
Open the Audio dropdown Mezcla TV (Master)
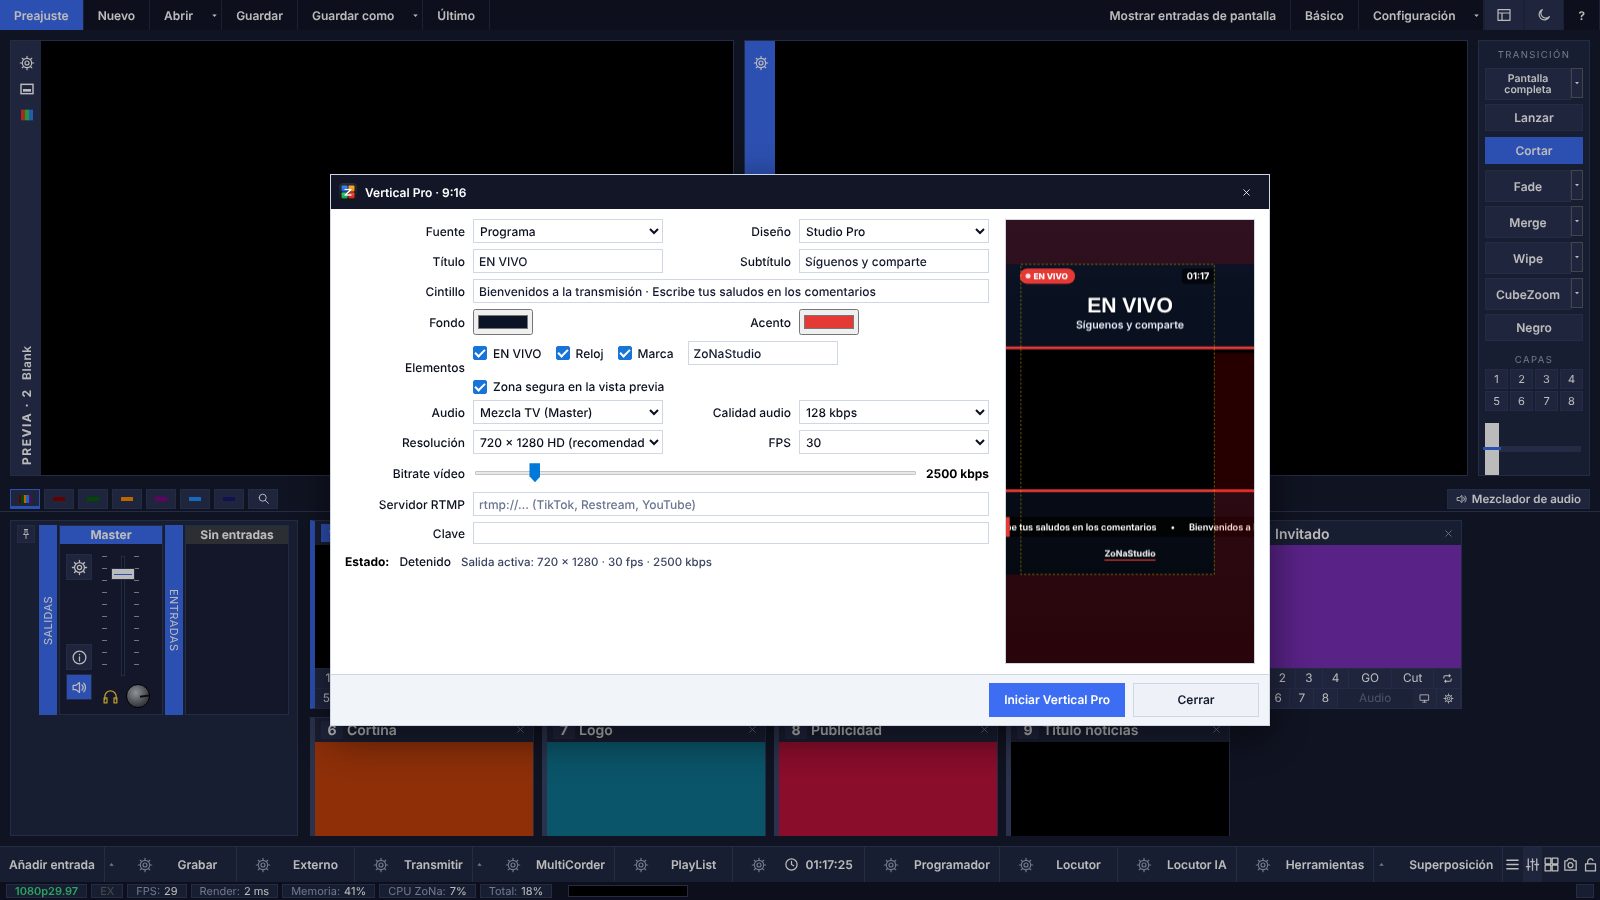[568, 413]
